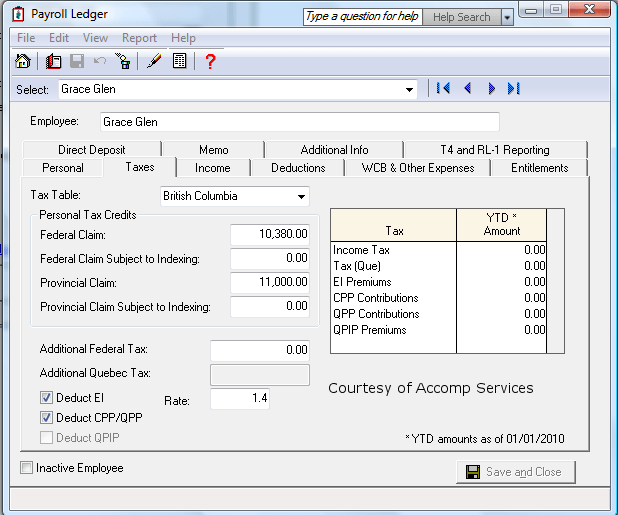Image resolution: width=618 pixels, height=515 pixels.
Task: Click the Help Search button
Action: [x=462, y=17]
